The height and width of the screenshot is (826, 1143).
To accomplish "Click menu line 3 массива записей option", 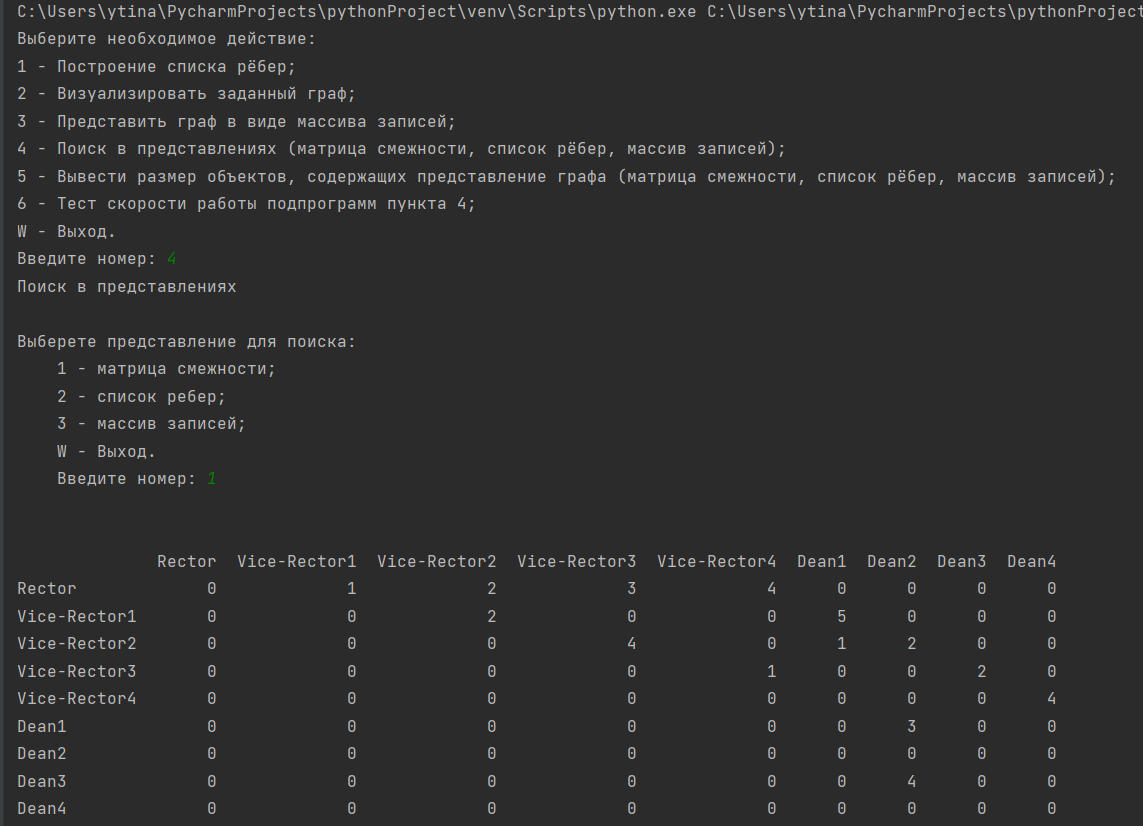I will [236, 122].
